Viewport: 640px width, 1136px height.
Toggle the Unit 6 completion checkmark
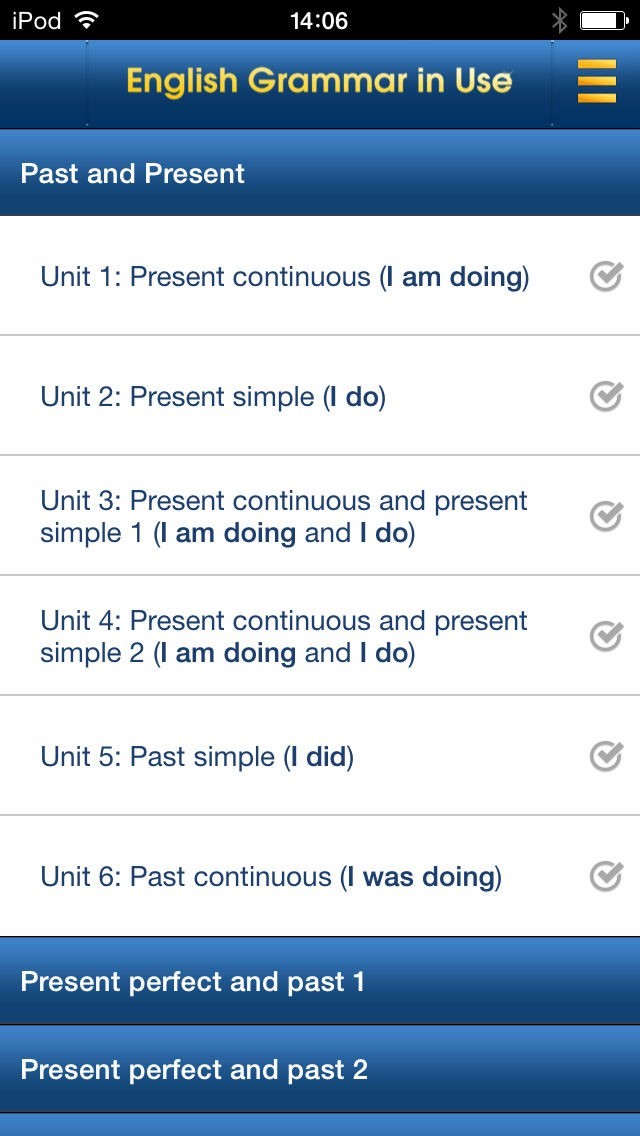click(606, 876)
